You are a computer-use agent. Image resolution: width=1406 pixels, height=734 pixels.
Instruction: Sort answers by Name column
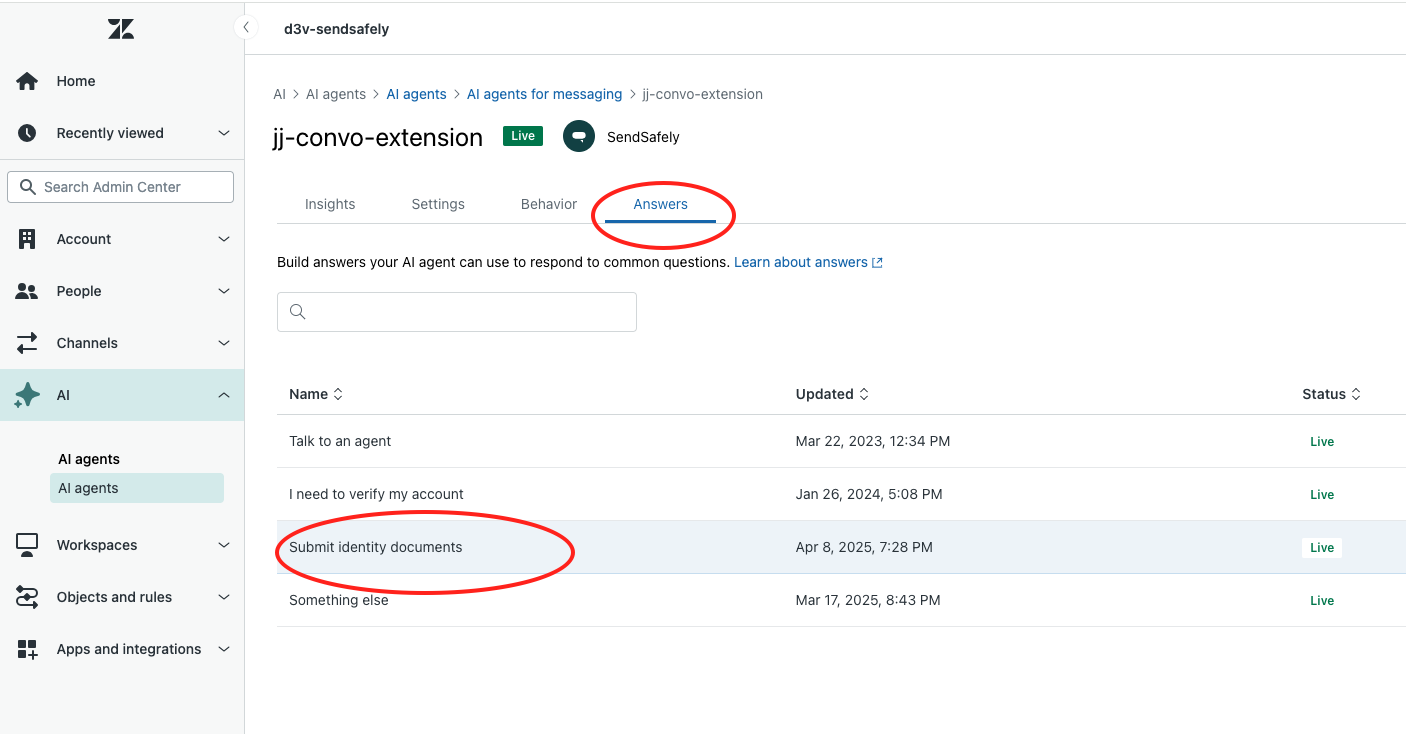tap(316, 394)
